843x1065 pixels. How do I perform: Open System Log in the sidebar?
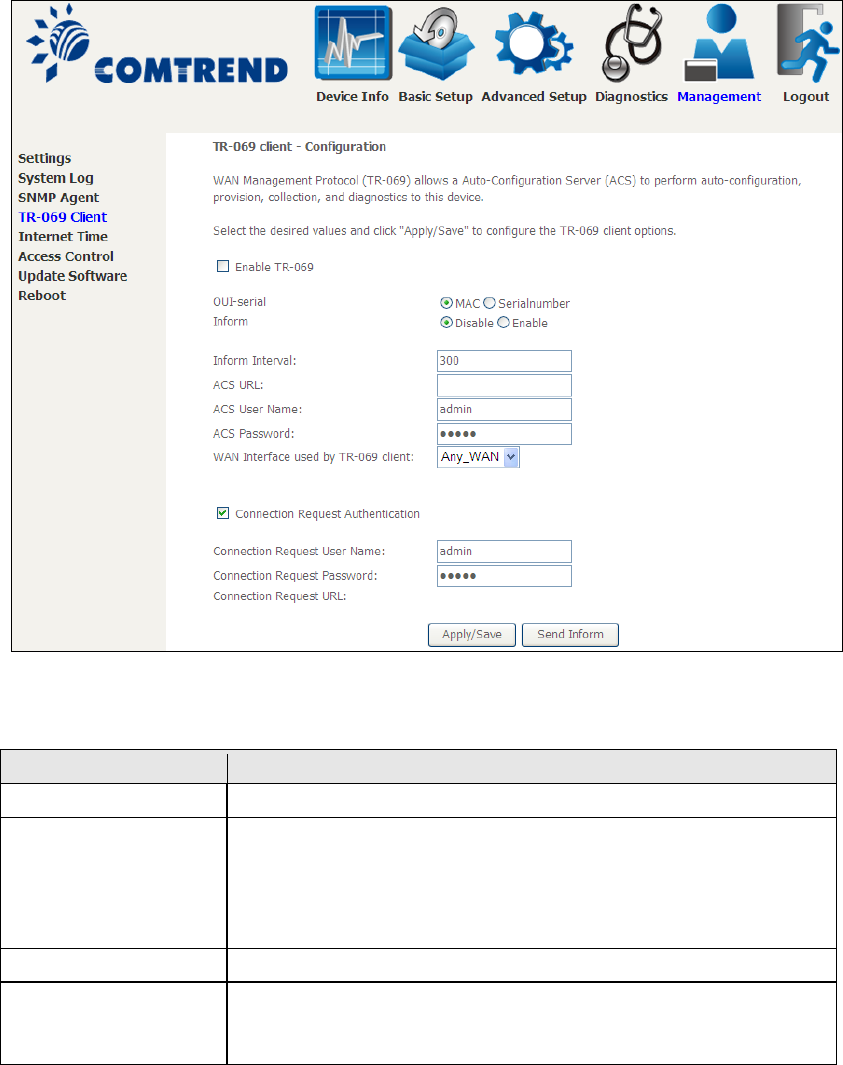(56, 178)
